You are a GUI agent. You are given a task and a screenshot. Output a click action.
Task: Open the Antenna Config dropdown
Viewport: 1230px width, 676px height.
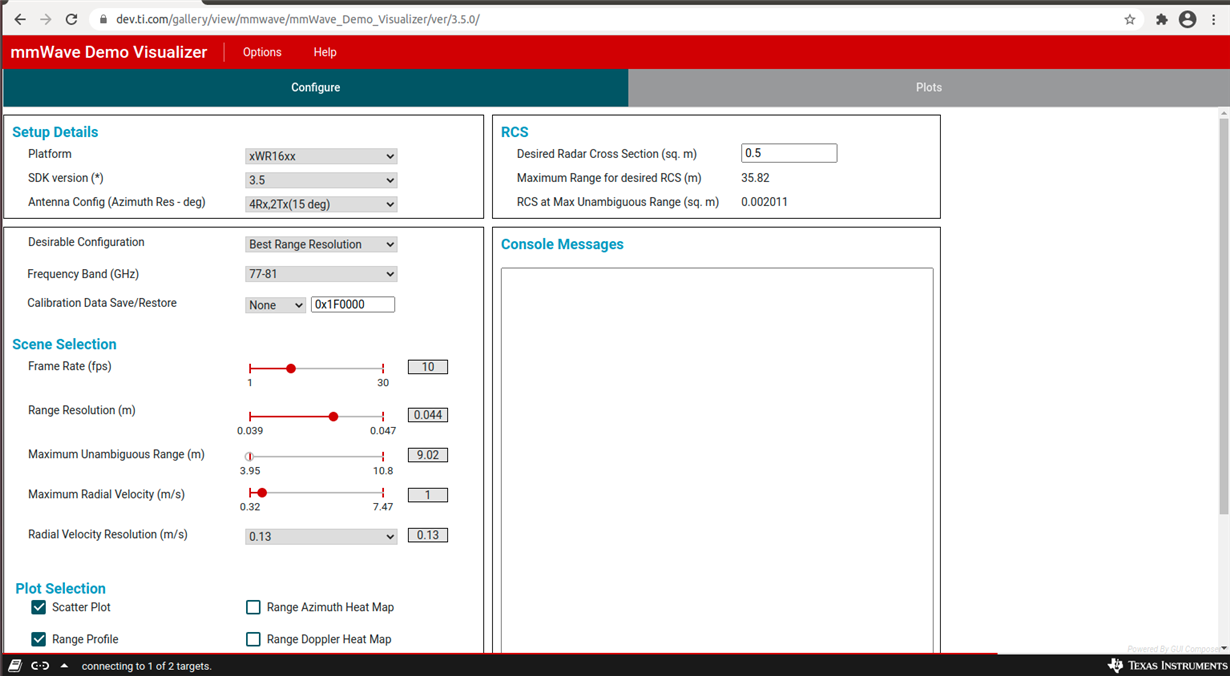[x=321, y=204]
